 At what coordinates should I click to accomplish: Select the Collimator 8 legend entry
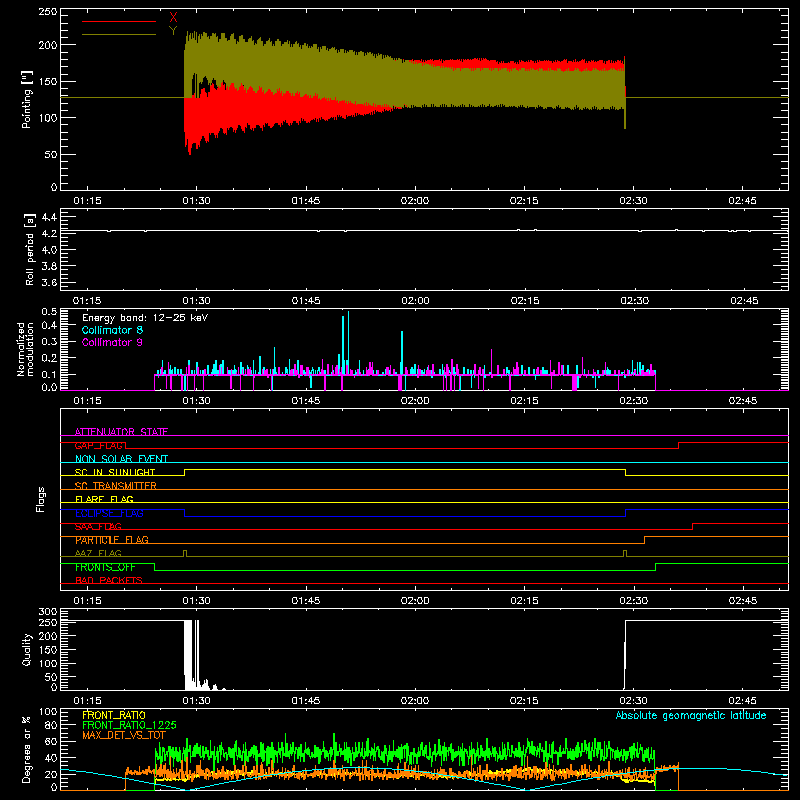[x=112, y=330]
